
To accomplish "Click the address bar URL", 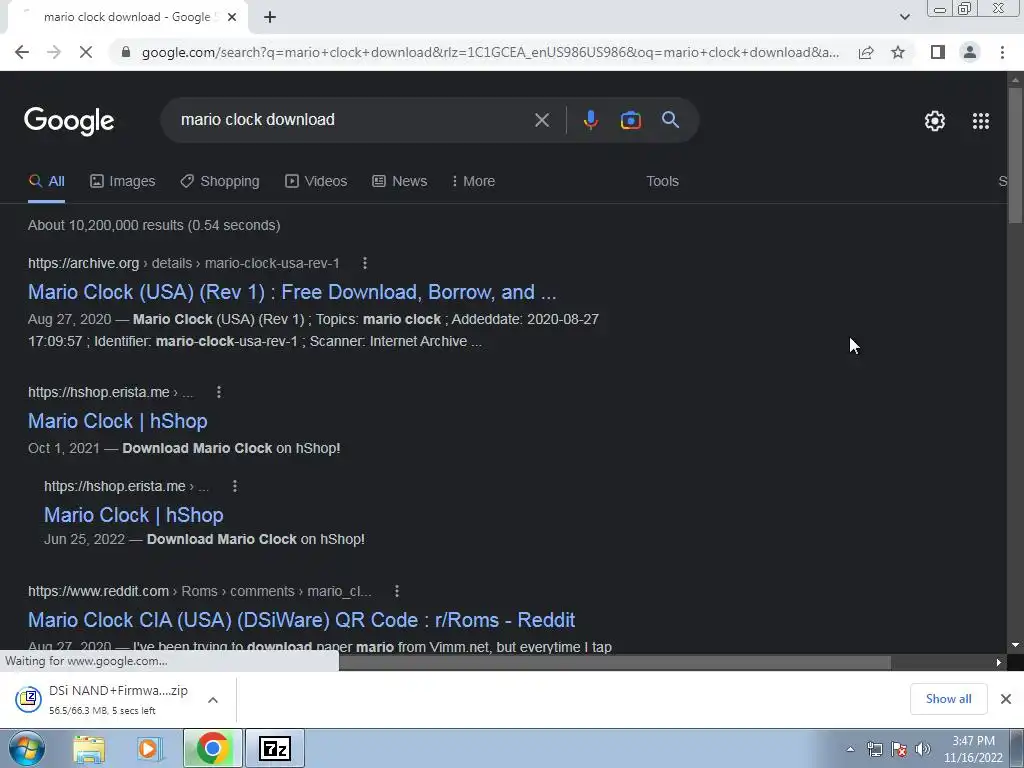I will tap(490, 52).
